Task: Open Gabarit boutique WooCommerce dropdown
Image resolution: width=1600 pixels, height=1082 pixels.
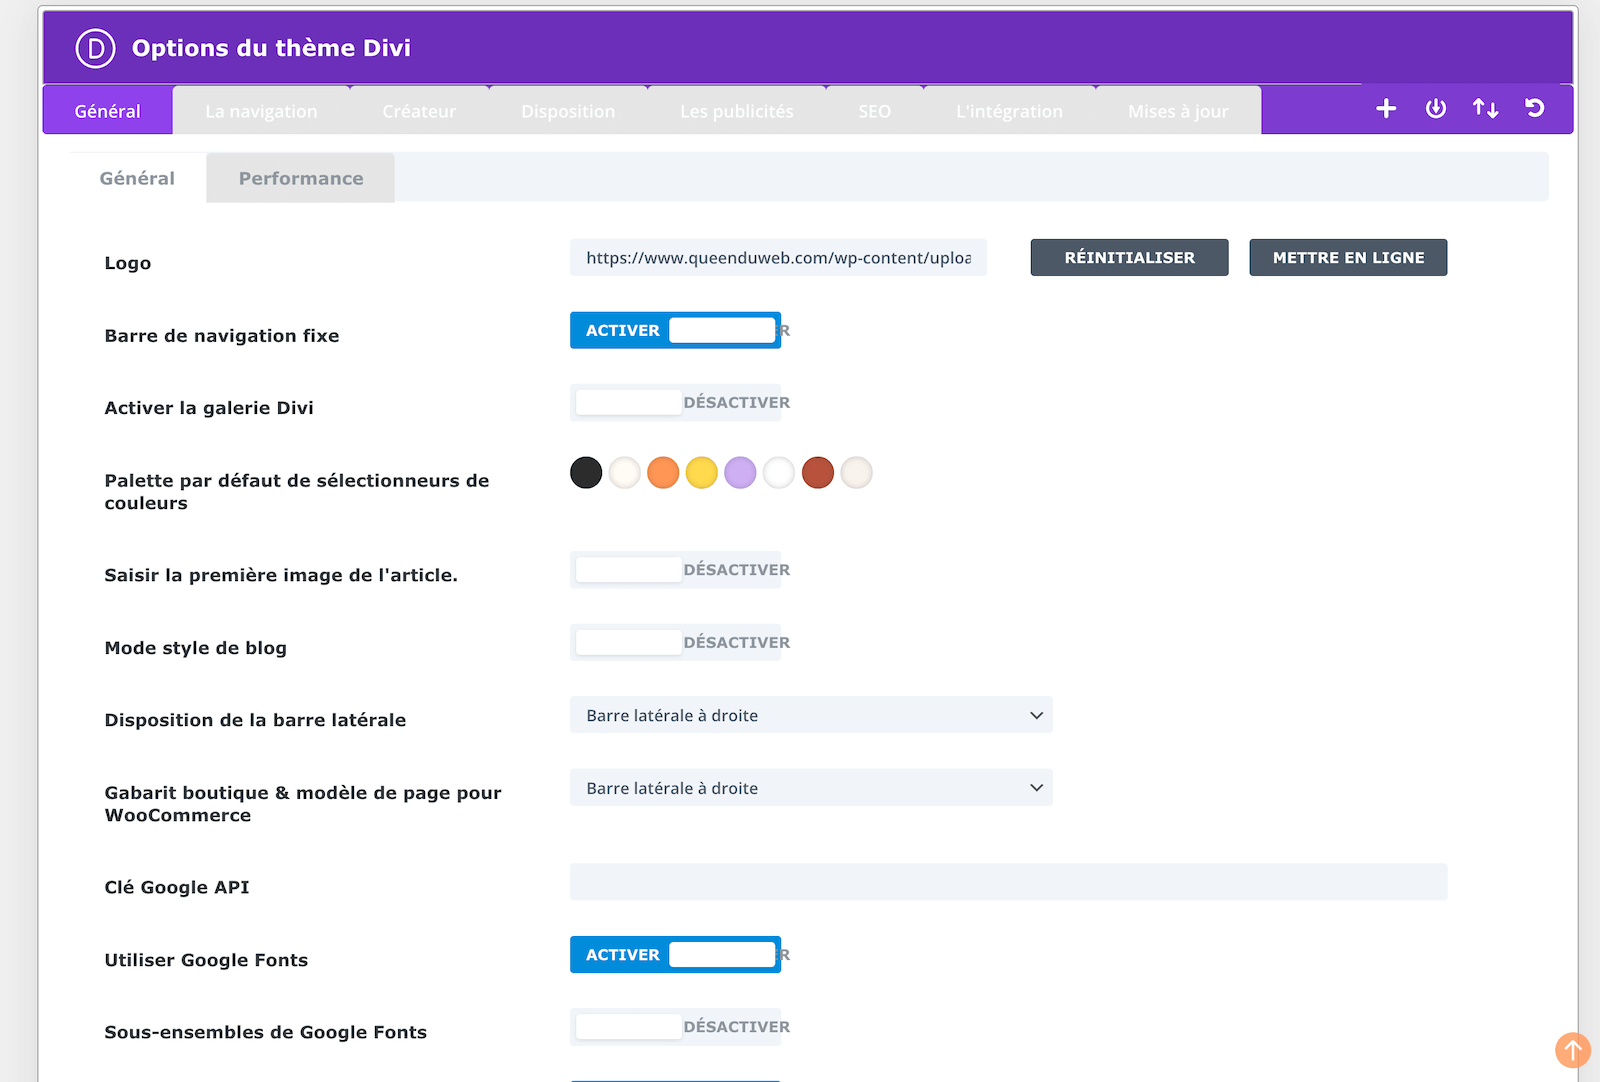Action: pyautogui.click(x=811, y=788)
